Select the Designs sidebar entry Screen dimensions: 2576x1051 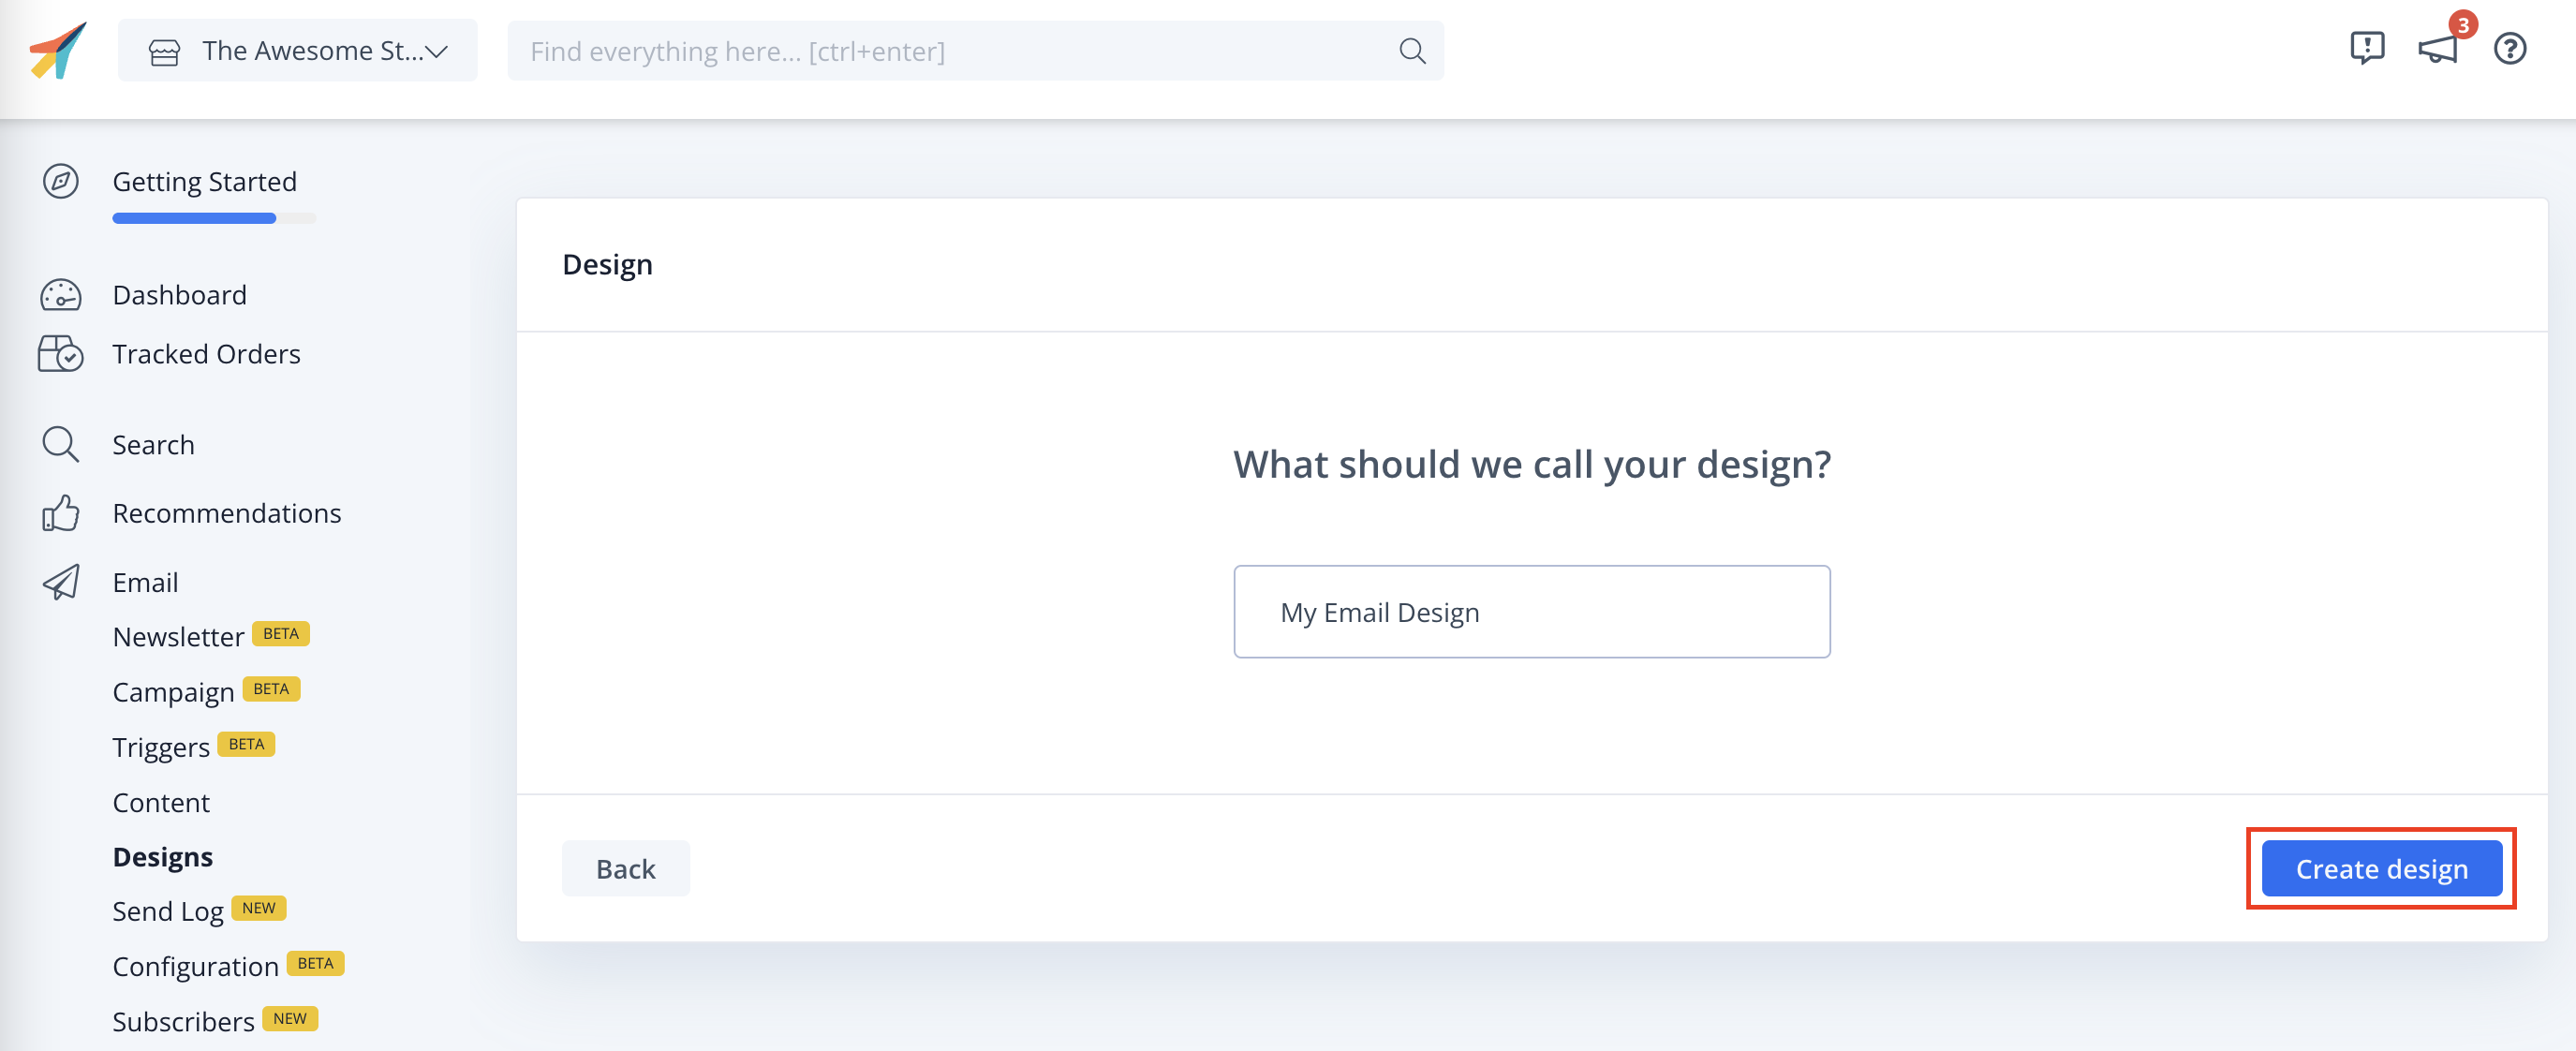tap(162, 856)
